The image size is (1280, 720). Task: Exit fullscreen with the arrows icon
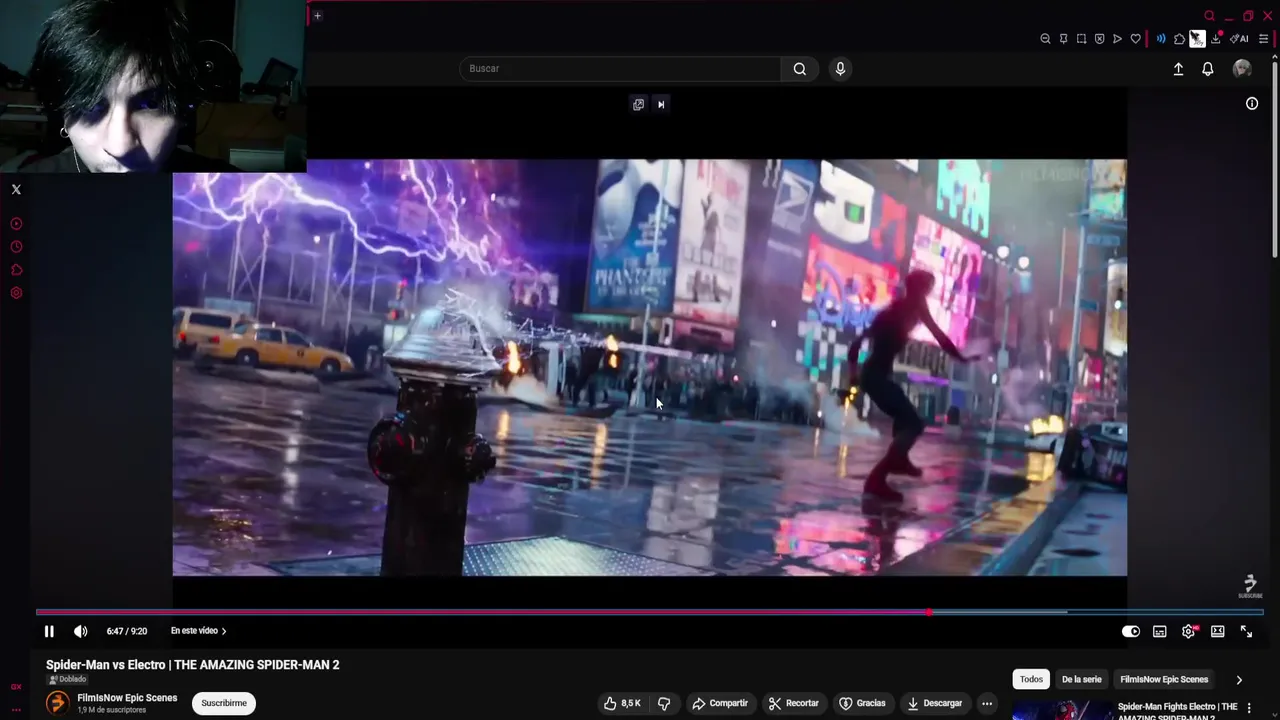click(x=1246, y=631)
